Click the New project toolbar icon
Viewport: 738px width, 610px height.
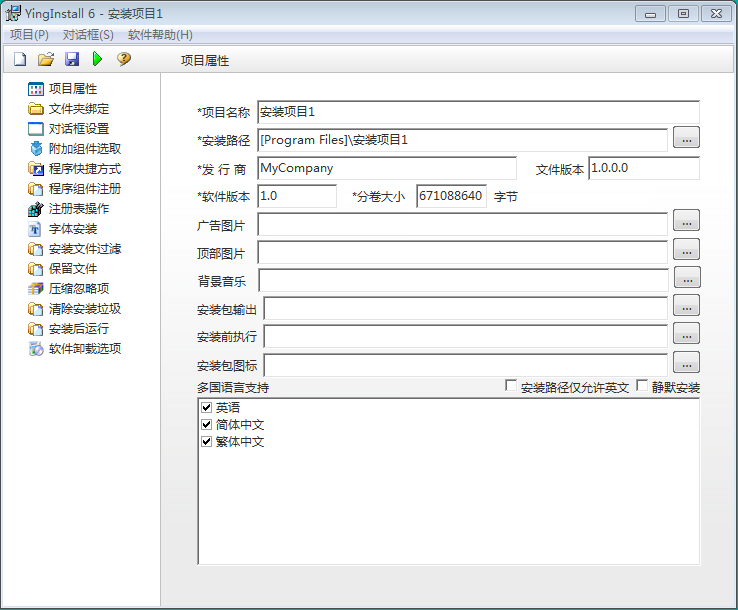pyautogui.click(x=20, y=60)
